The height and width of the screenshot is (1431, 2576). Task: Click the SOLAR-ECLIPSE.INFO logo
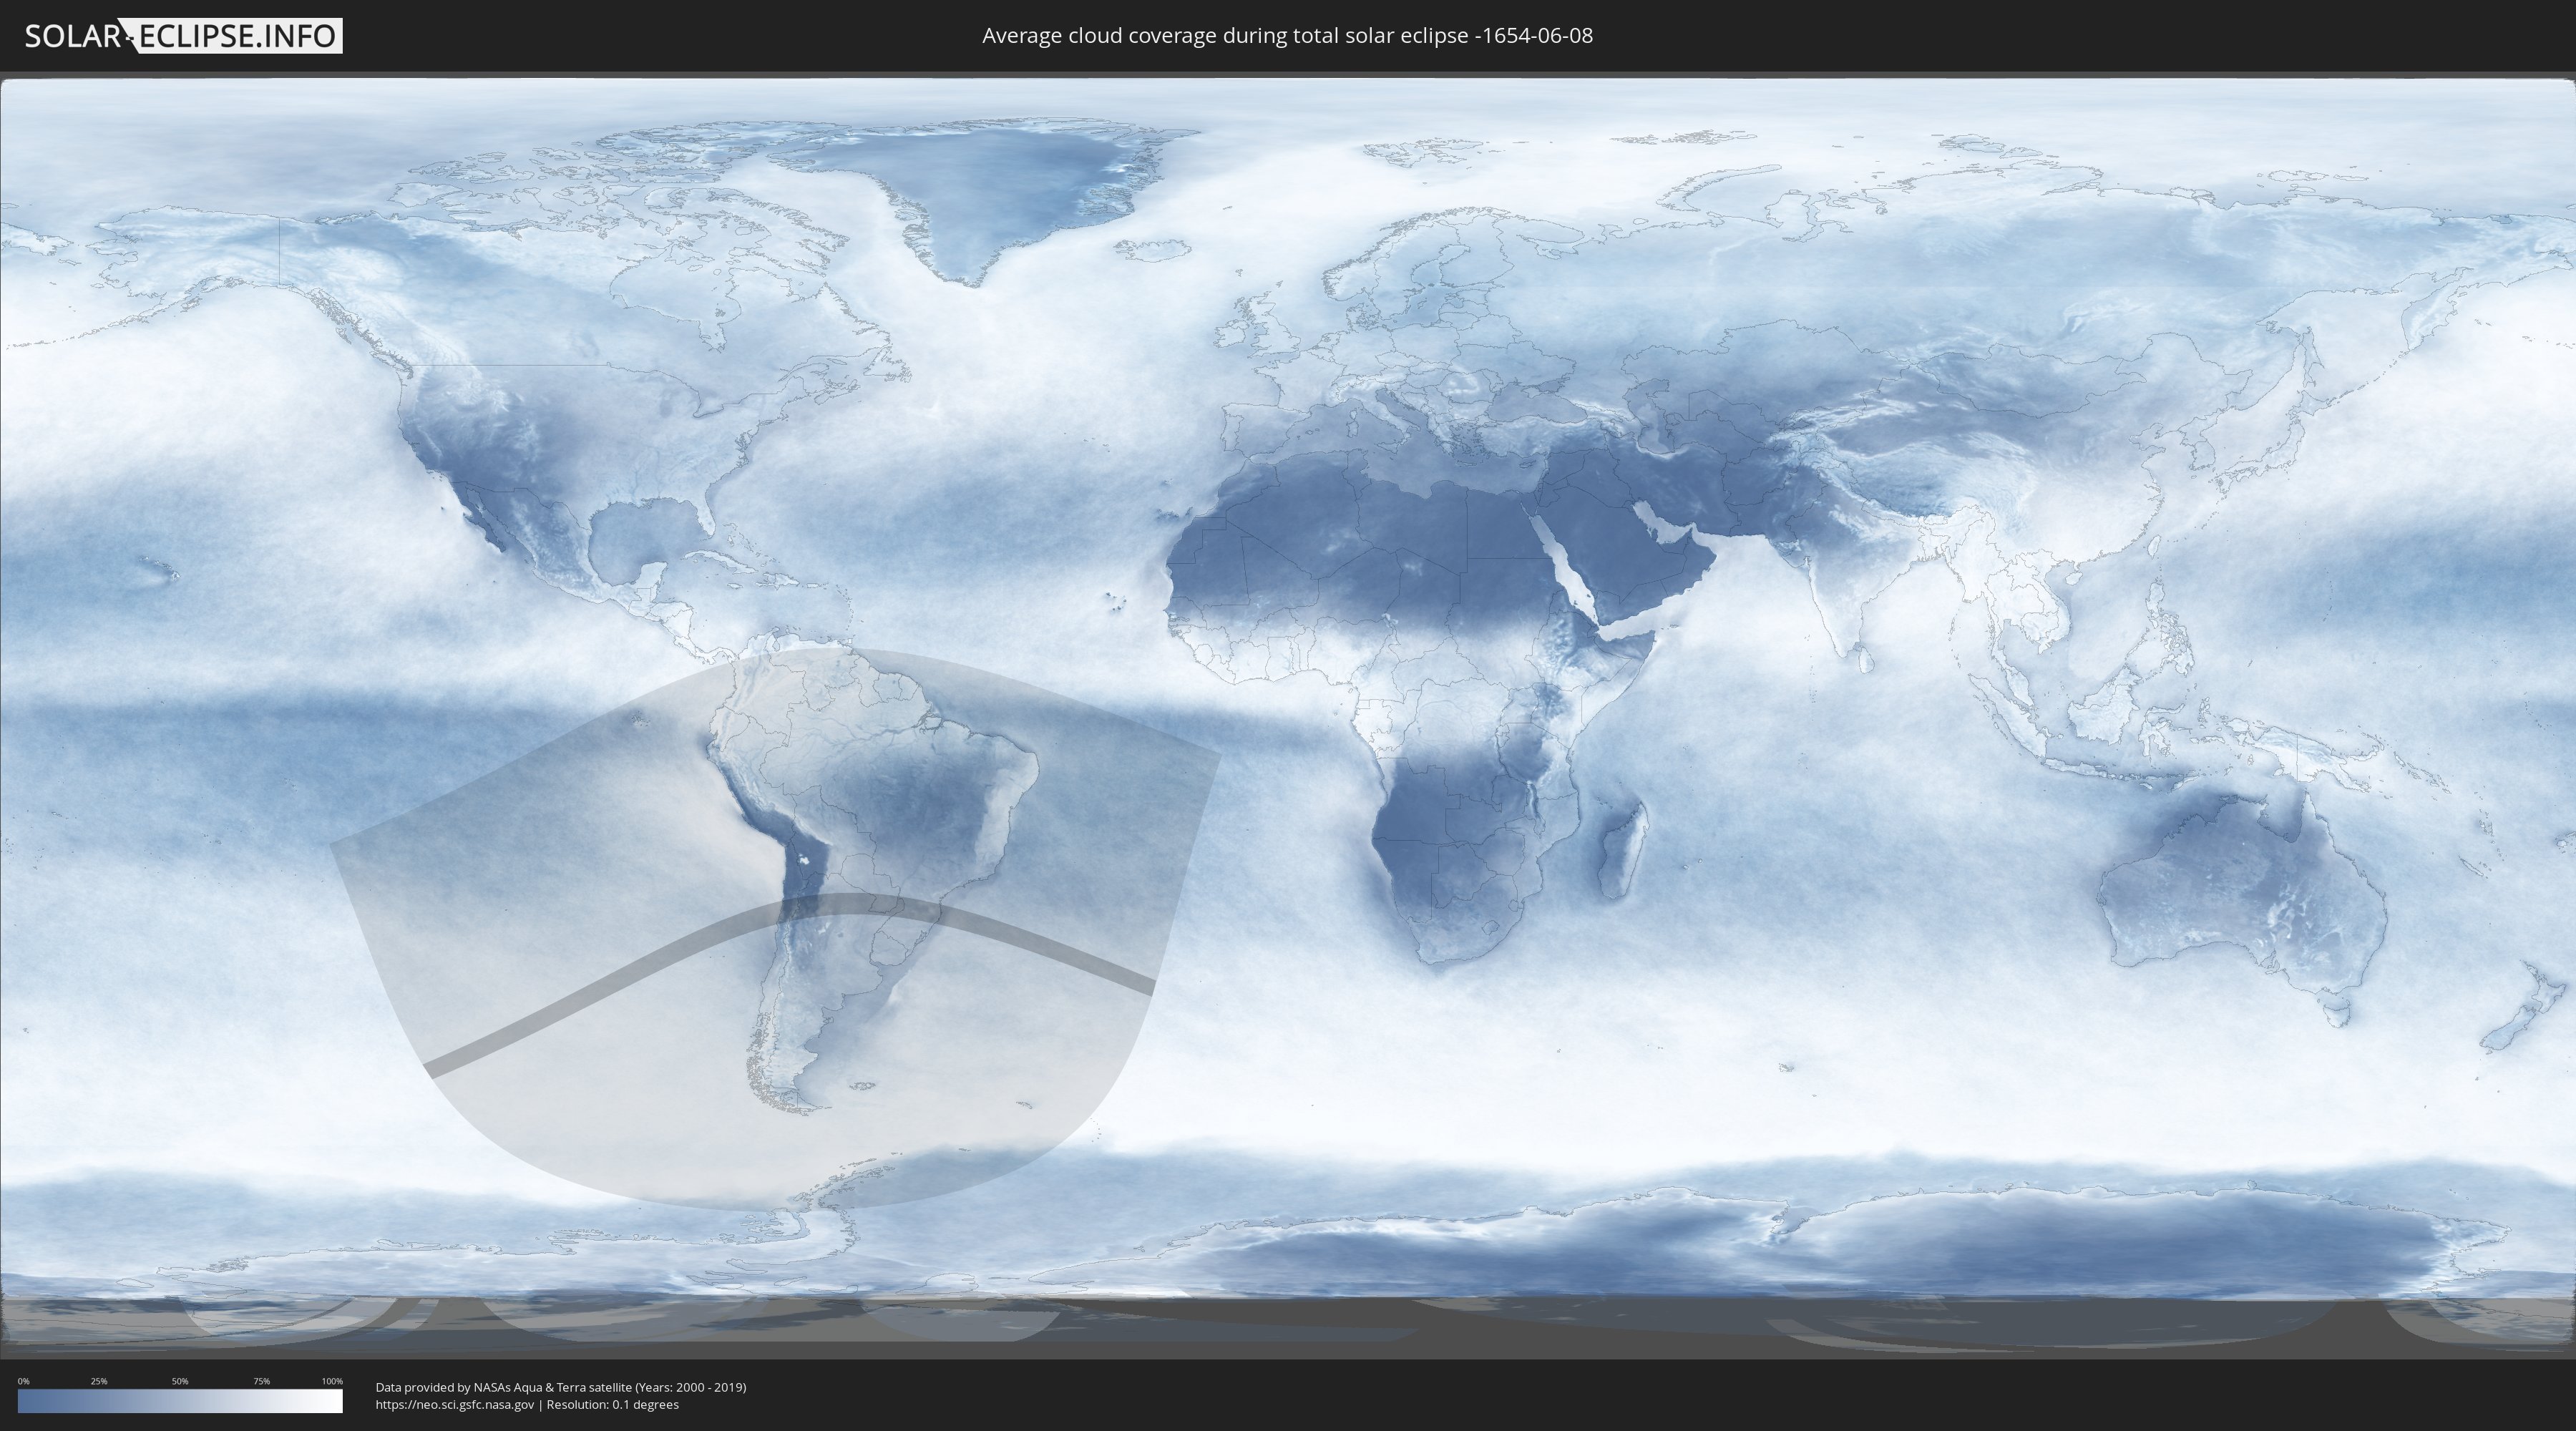coord(183,36)
